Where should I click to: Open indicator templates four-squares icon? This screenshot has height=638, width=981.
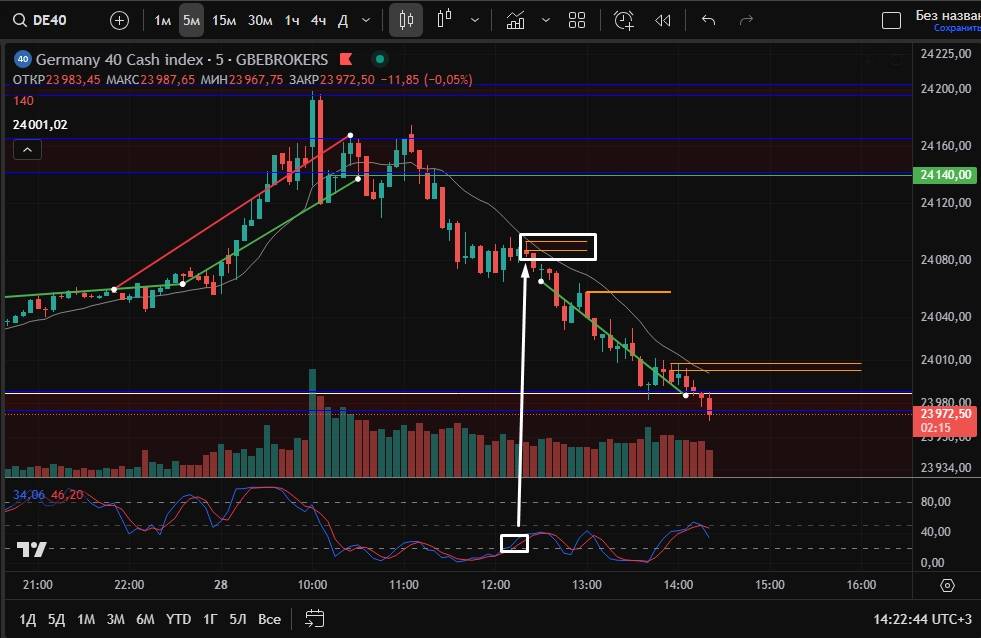pyautogui.click(x=576, y=20)
